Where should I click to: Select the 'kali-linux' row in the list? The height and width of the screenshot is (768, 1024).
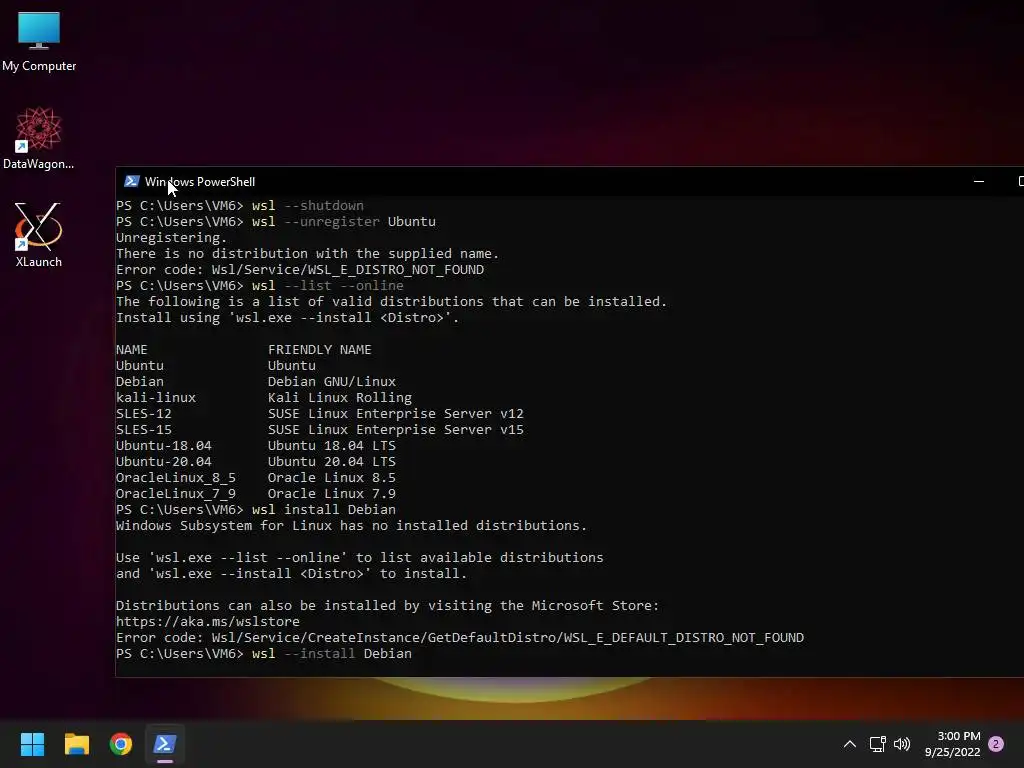click(264, 398)
